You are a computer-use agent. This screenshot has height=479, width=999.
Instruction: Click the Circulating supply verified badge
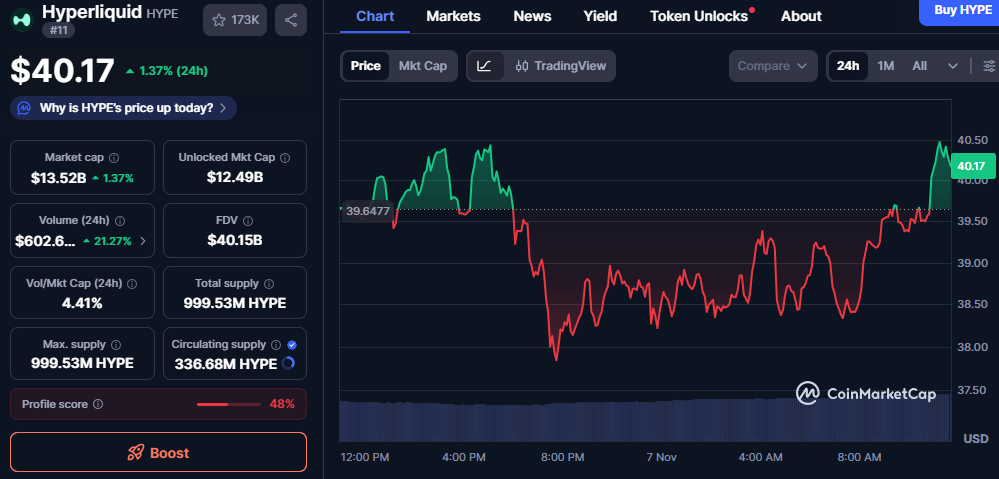coord(291,344)
